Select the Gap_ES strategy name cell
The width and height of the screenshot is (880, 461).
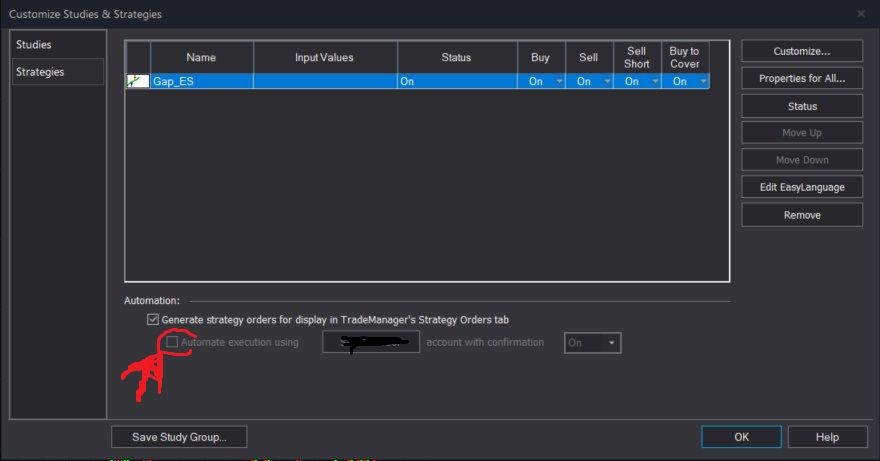pyautogui.click(x=201, y=81)
